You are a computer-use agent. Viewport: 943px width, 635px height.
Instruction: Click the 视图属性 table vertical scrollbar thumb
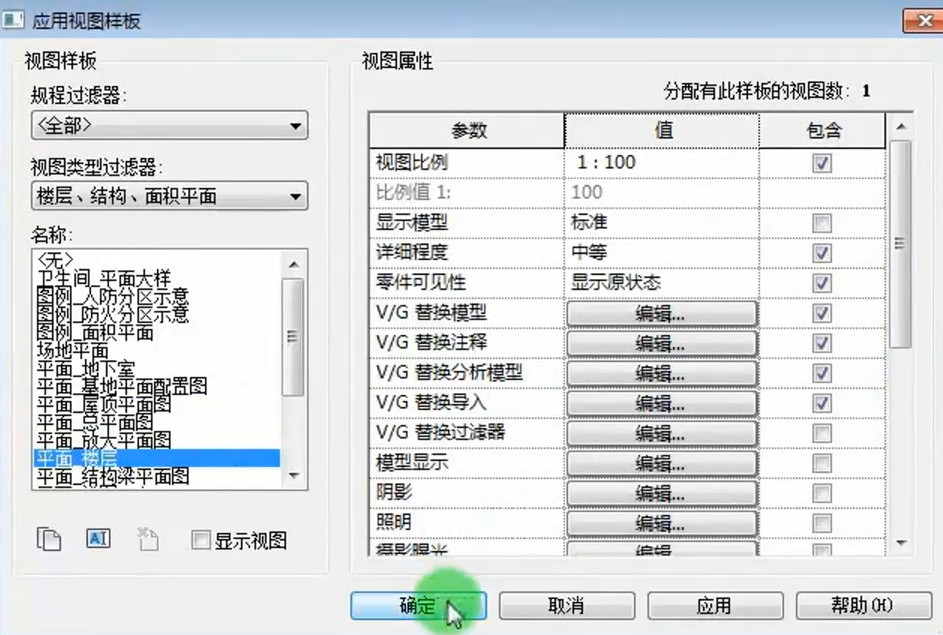pos(900,244)
